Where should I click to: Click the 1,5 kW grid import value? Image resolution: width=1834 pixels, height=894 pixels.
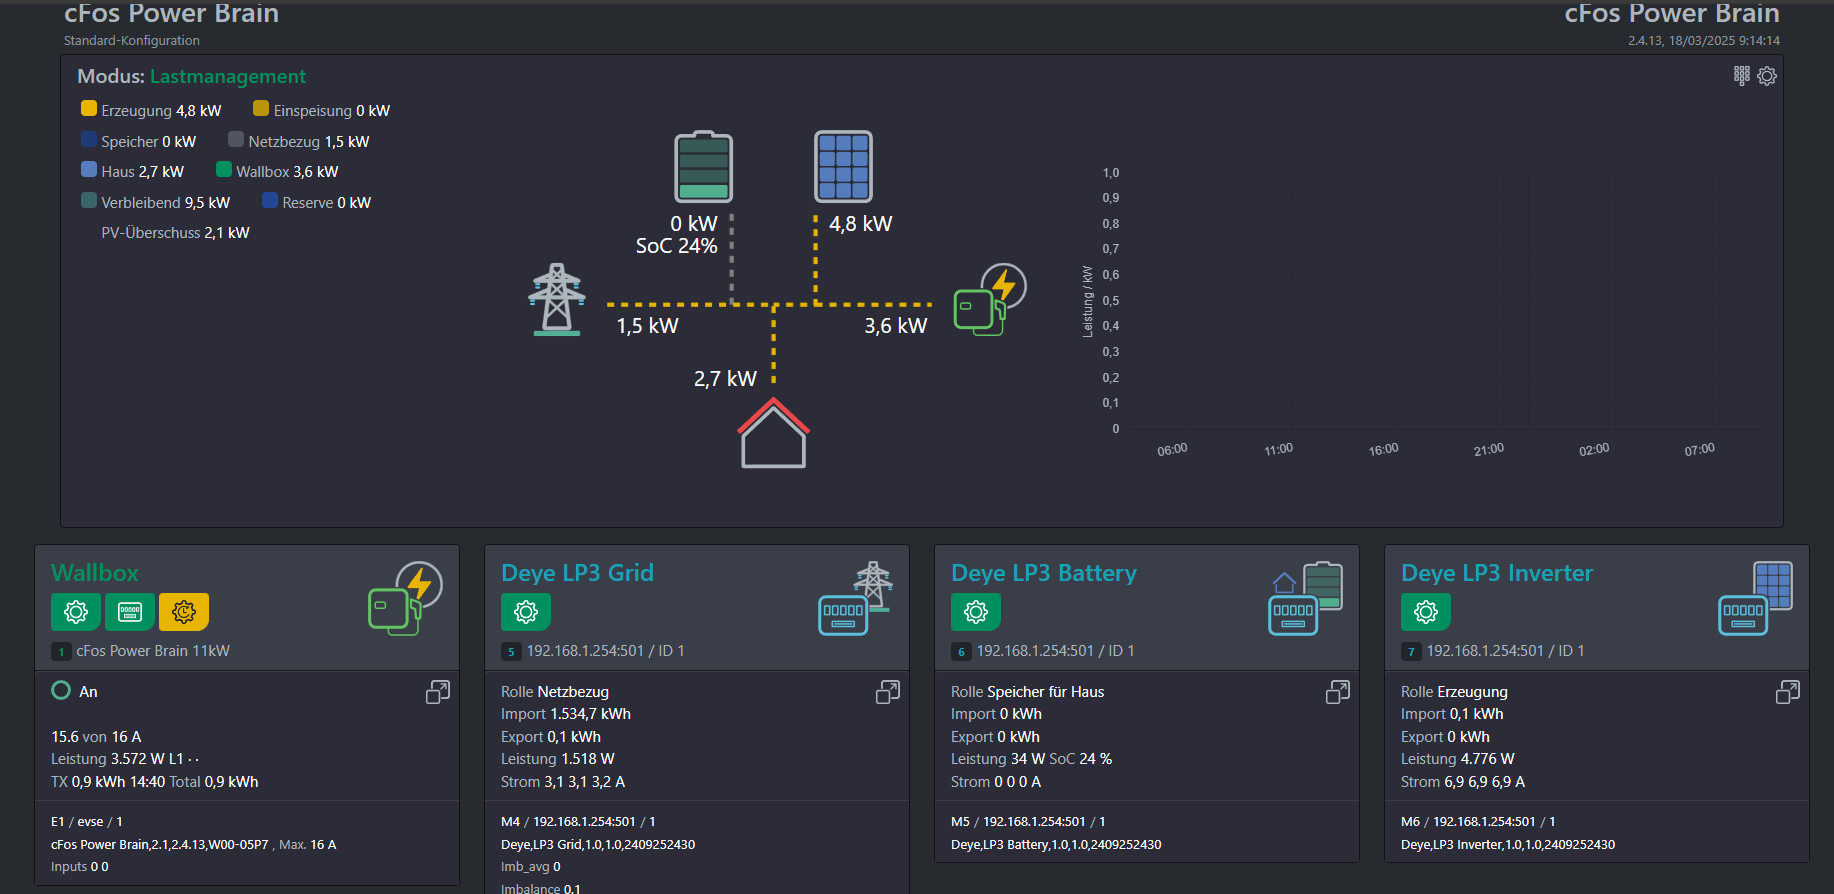pyautogui.click(x=647, y=326)
